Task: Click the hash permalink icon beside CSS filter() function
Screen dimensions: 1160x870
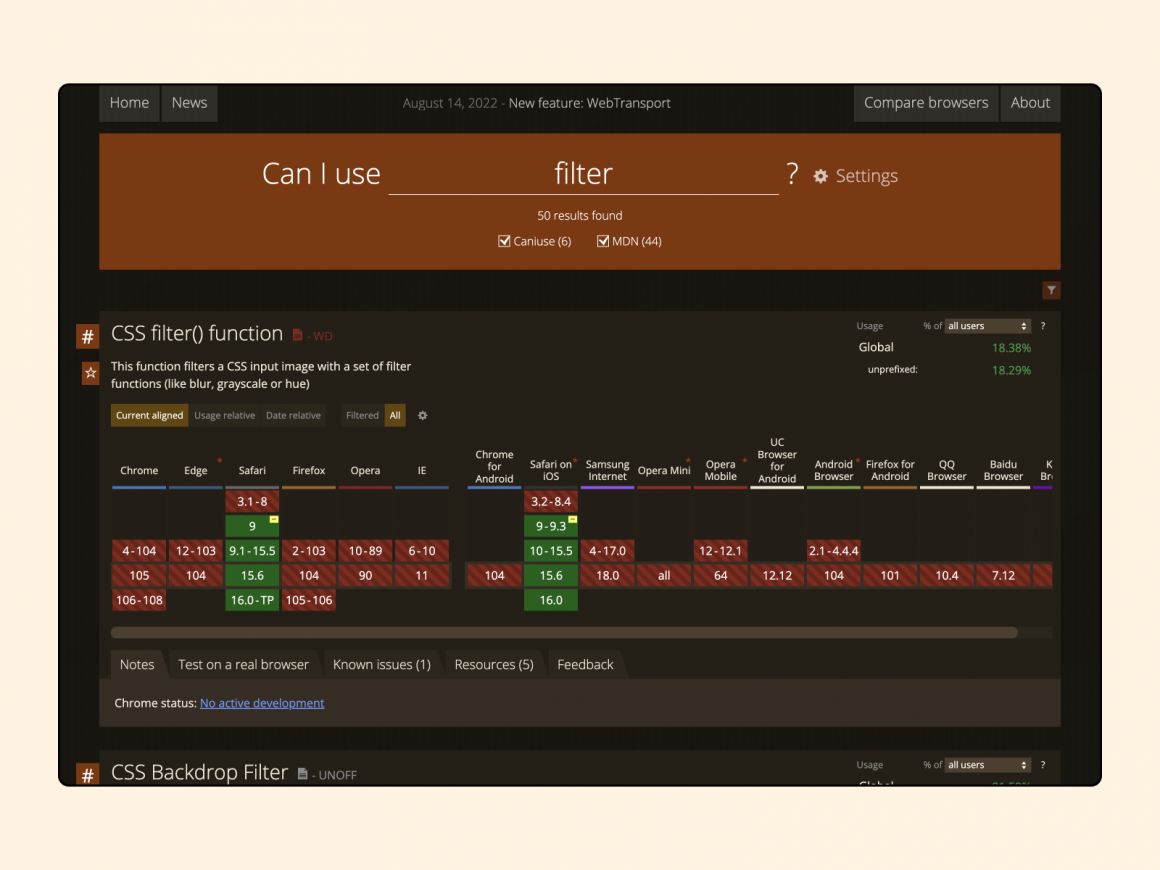Action: tap(88, 337)
